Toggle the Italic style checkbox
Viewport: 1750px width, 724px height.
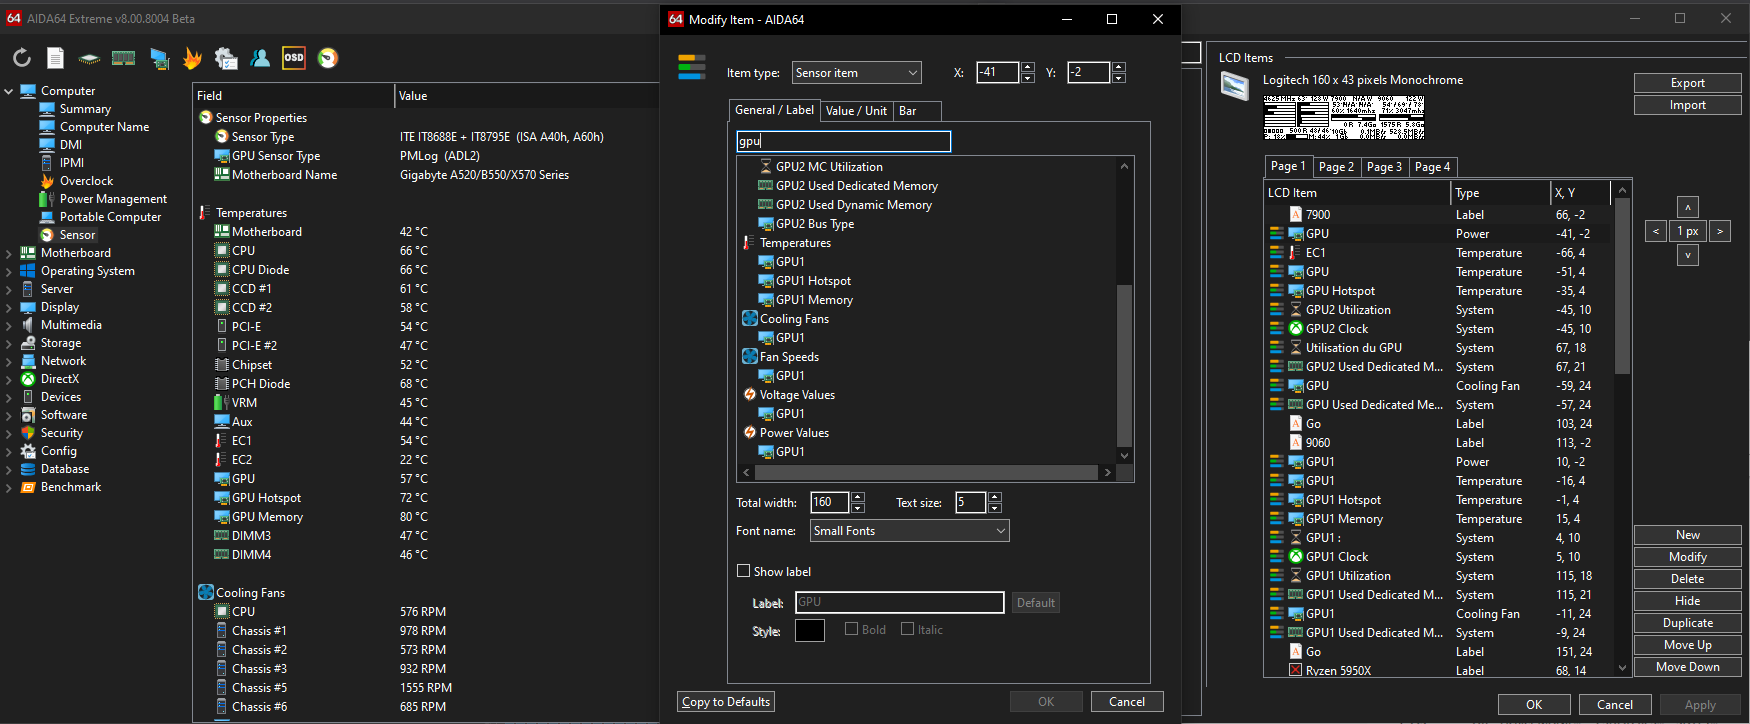point(908,629)
